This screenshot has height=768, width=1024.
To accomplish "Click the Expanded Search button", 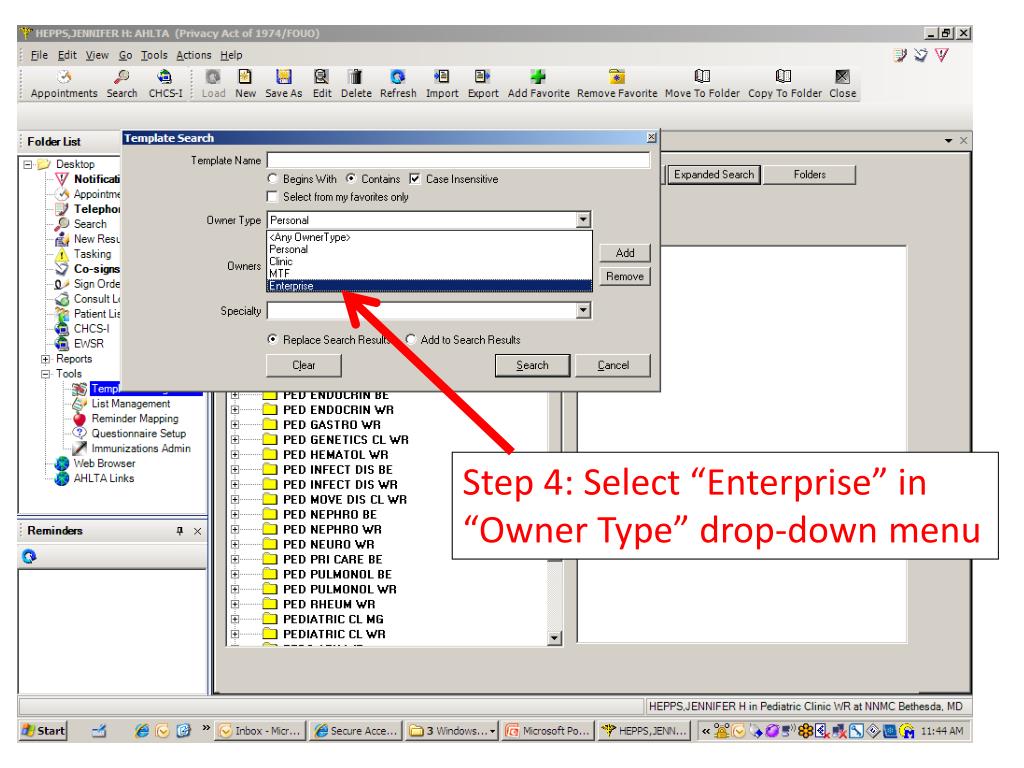I will point(714,174).
